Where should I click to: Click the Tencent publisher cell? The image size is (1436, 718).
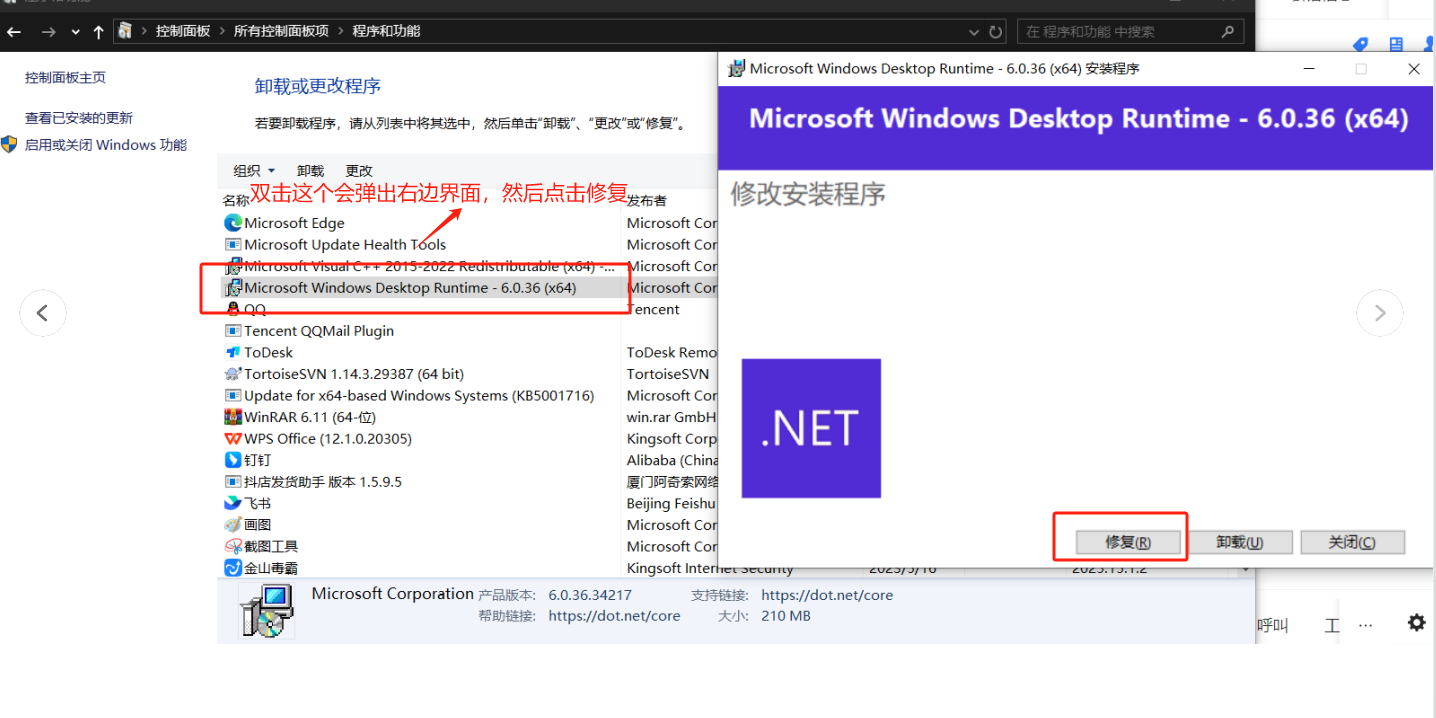point(653,310)
